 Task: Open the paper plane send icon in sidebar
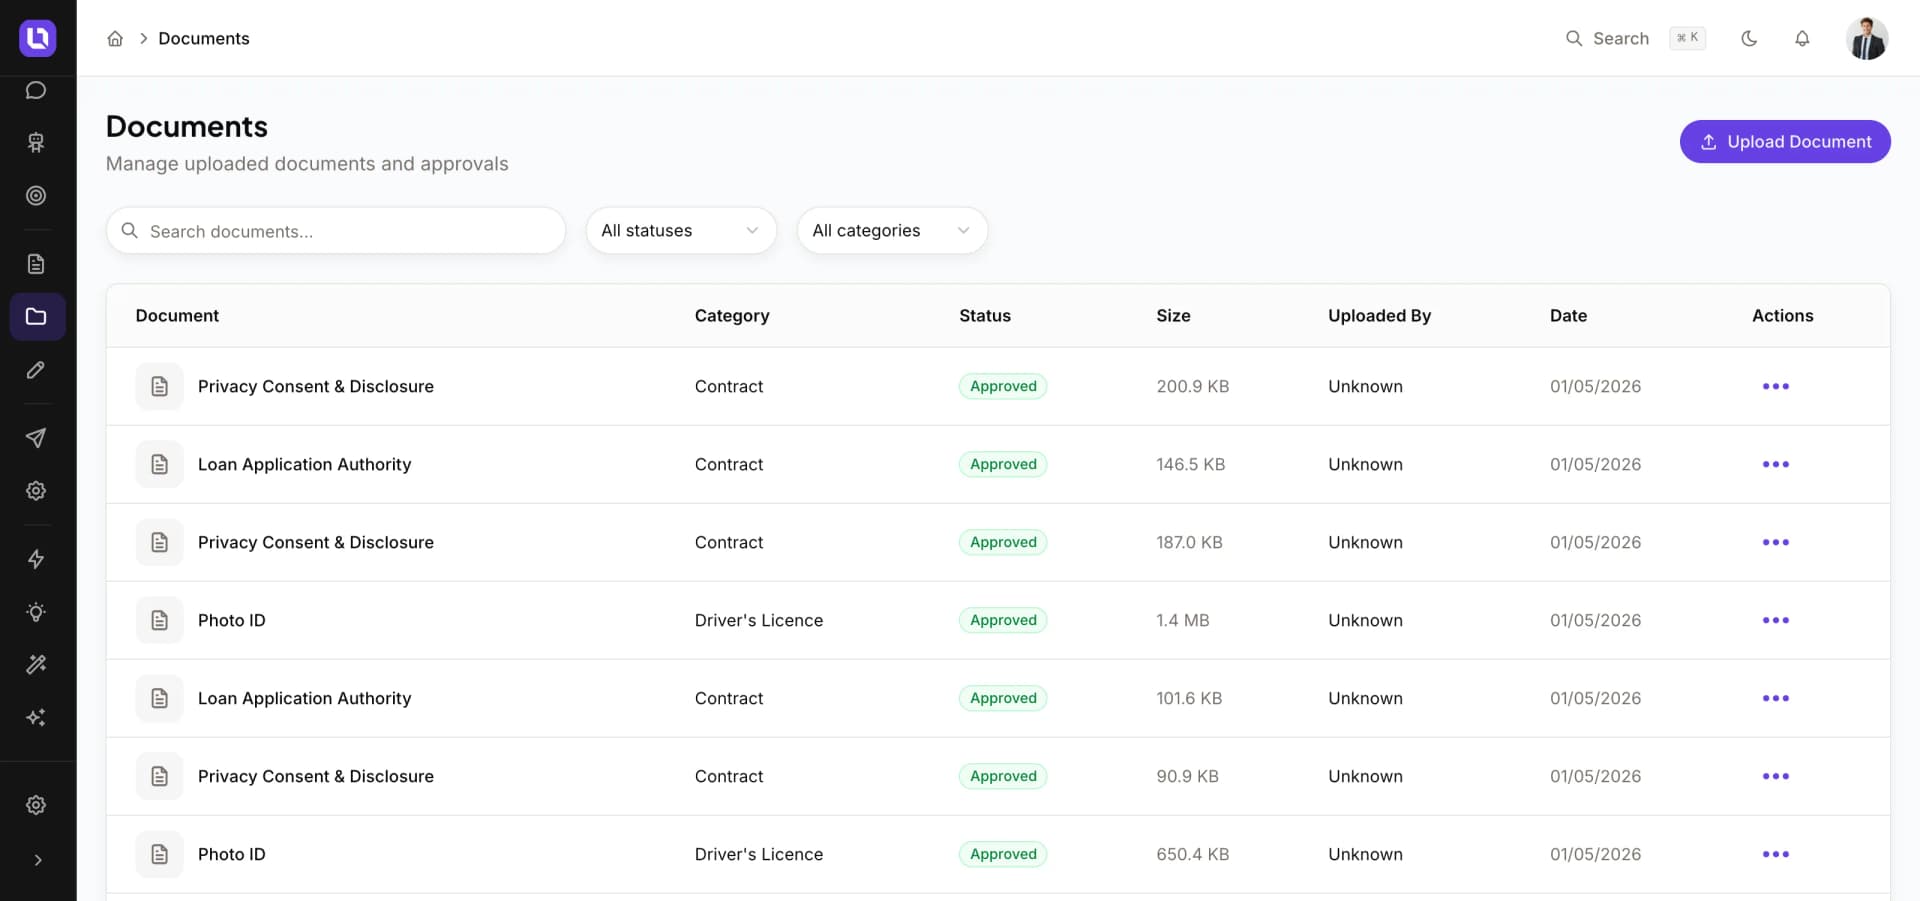point(36,438)
